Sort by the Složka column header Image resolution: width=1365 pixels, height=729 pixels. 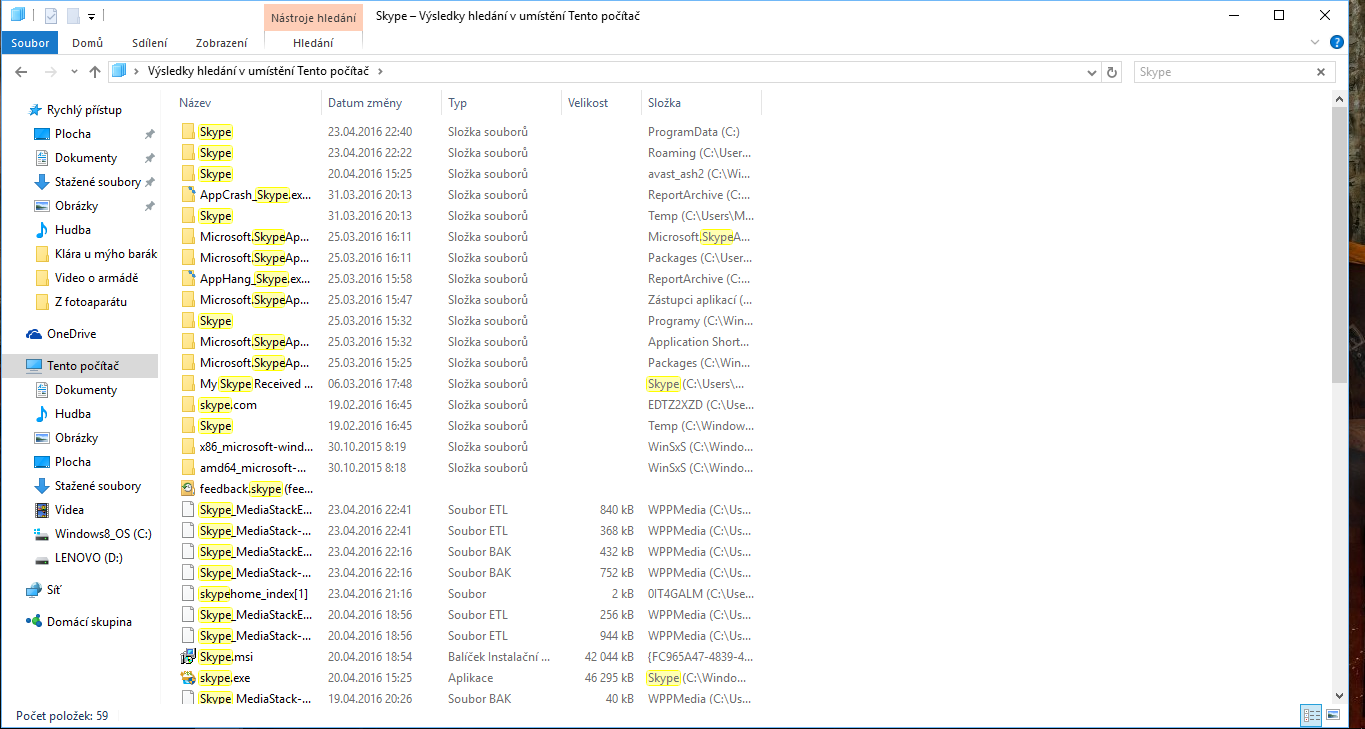[701, 103]
